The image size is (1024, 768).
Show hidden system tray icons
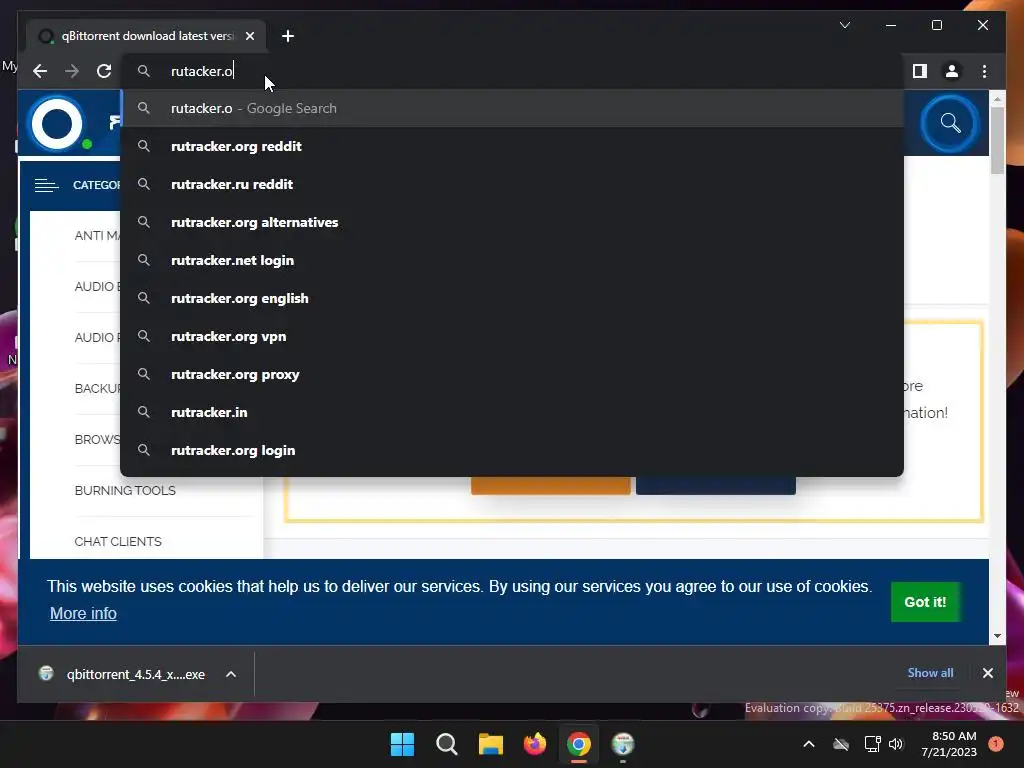click(808, 744)
